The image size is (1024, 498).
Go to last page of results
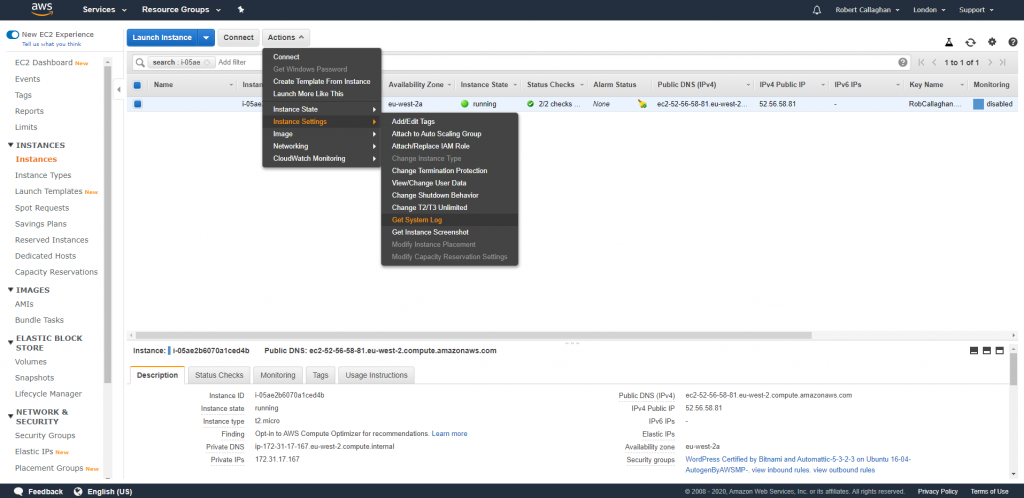pyautogui.click(x=1003, y=63)
